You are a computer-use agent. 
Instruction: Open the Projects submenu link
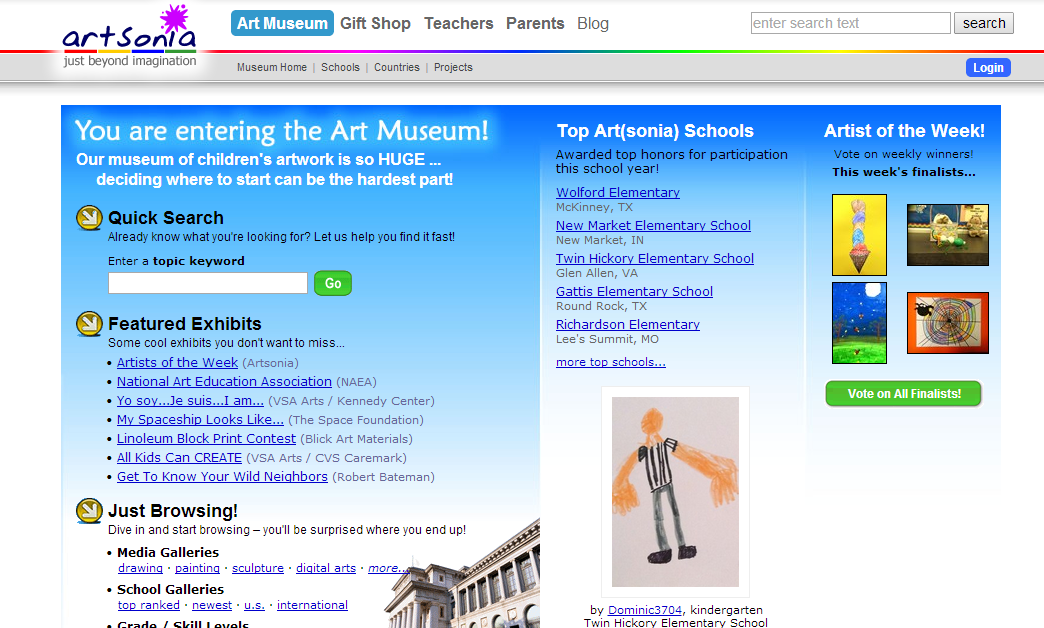tap(453, 67)
